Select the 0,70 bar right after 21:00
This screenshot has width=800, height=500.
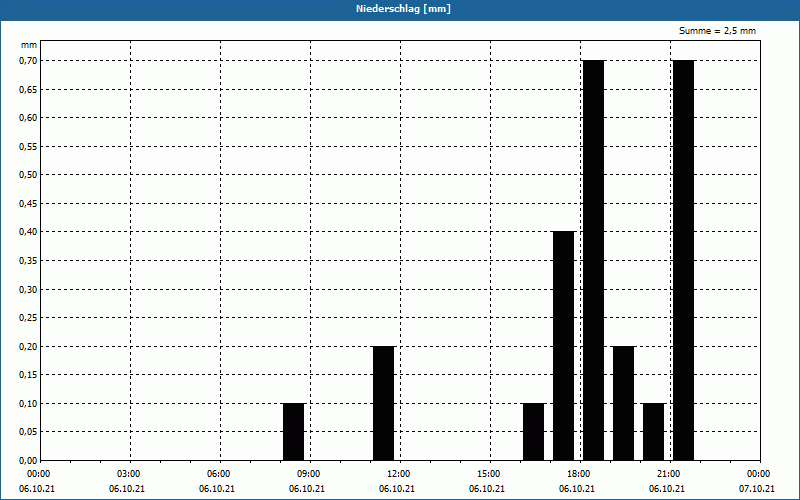click(684, 260)
